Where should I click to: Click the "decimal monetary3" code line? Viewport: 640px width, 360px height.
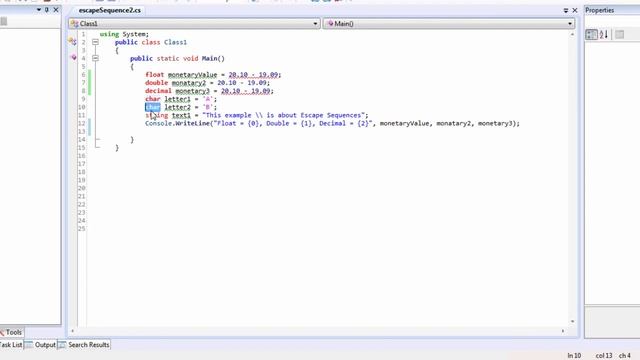click(209, 91)
